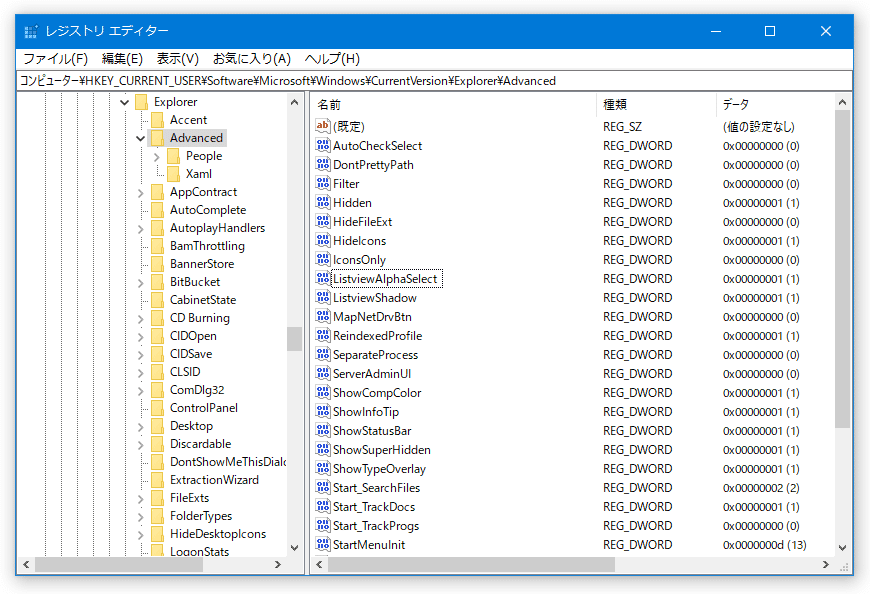Click the StartMenuInit binary icon
The height and width of the screenshot is (594, 870).
point(324,544)
